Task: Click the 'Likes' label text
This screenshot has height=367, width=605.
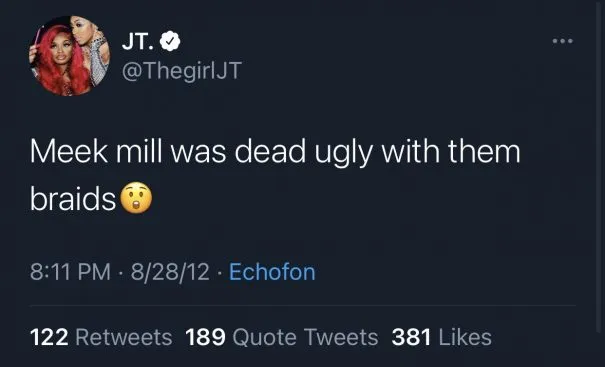Action: (465, 337)
